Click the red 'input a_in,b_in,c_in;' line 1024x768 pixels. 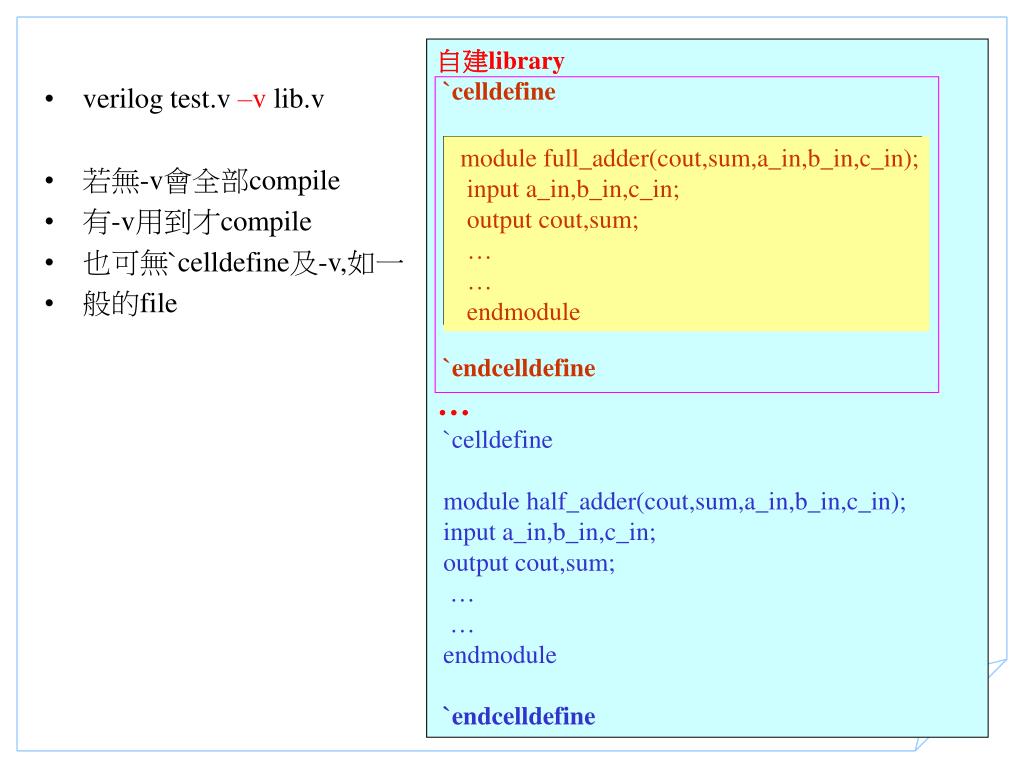coord(573,189)
